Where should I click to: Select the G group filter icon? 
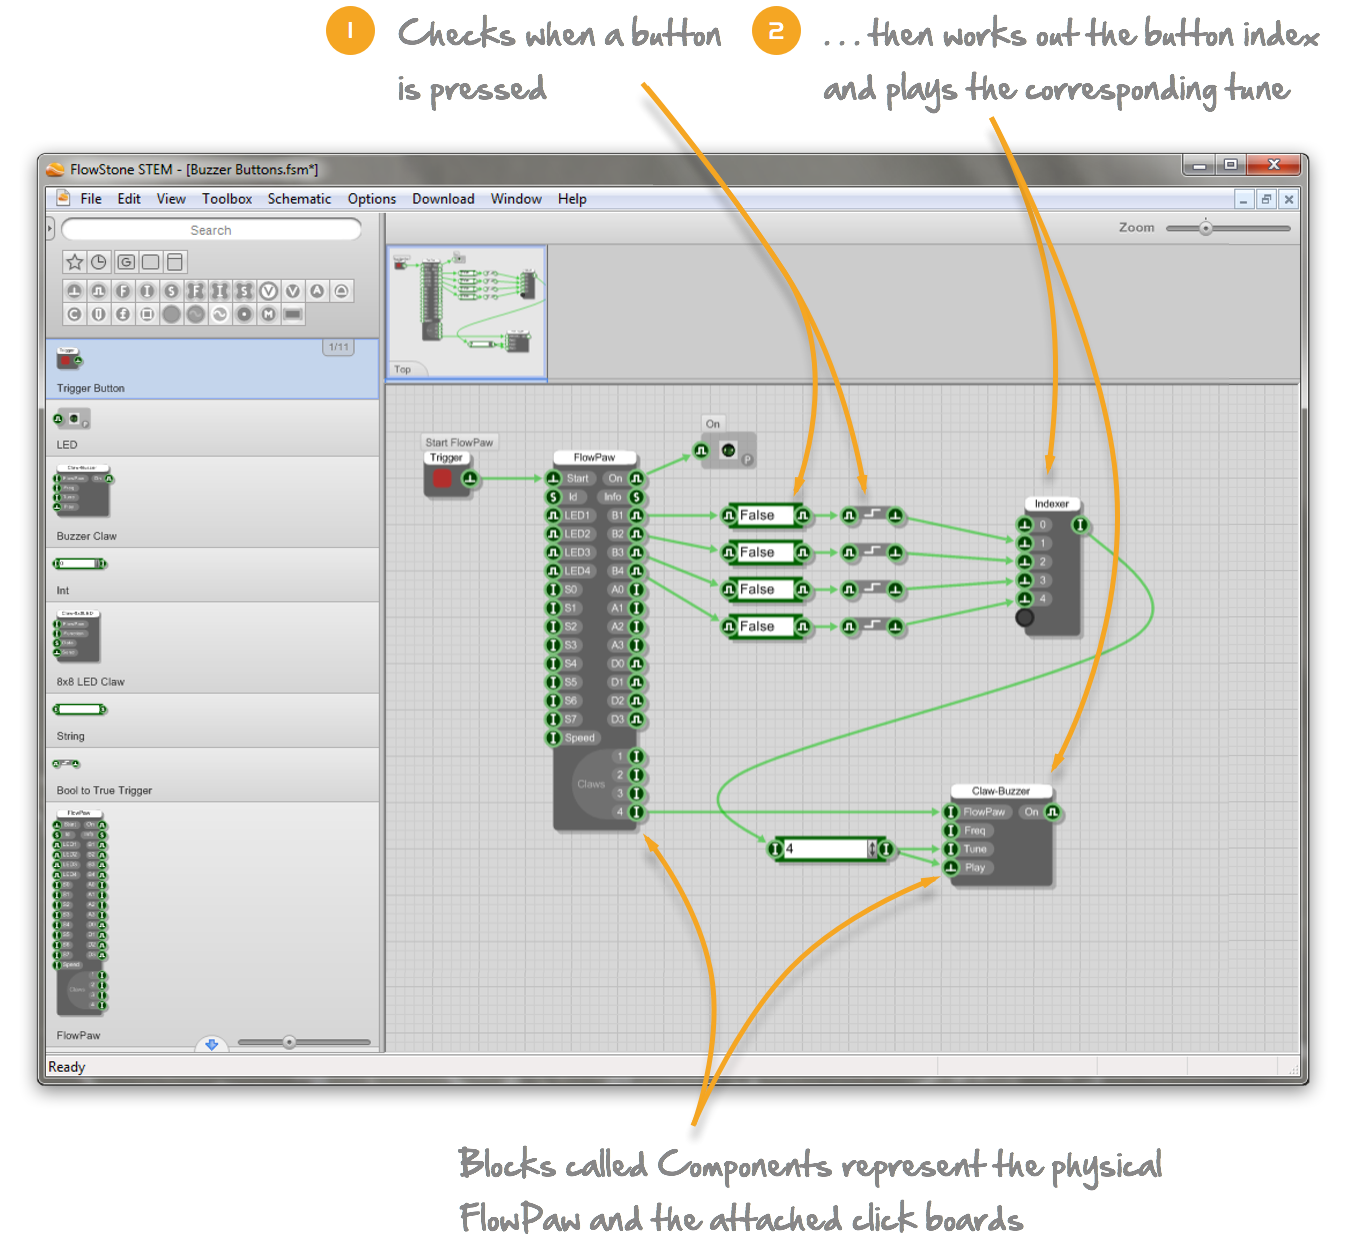126,262
